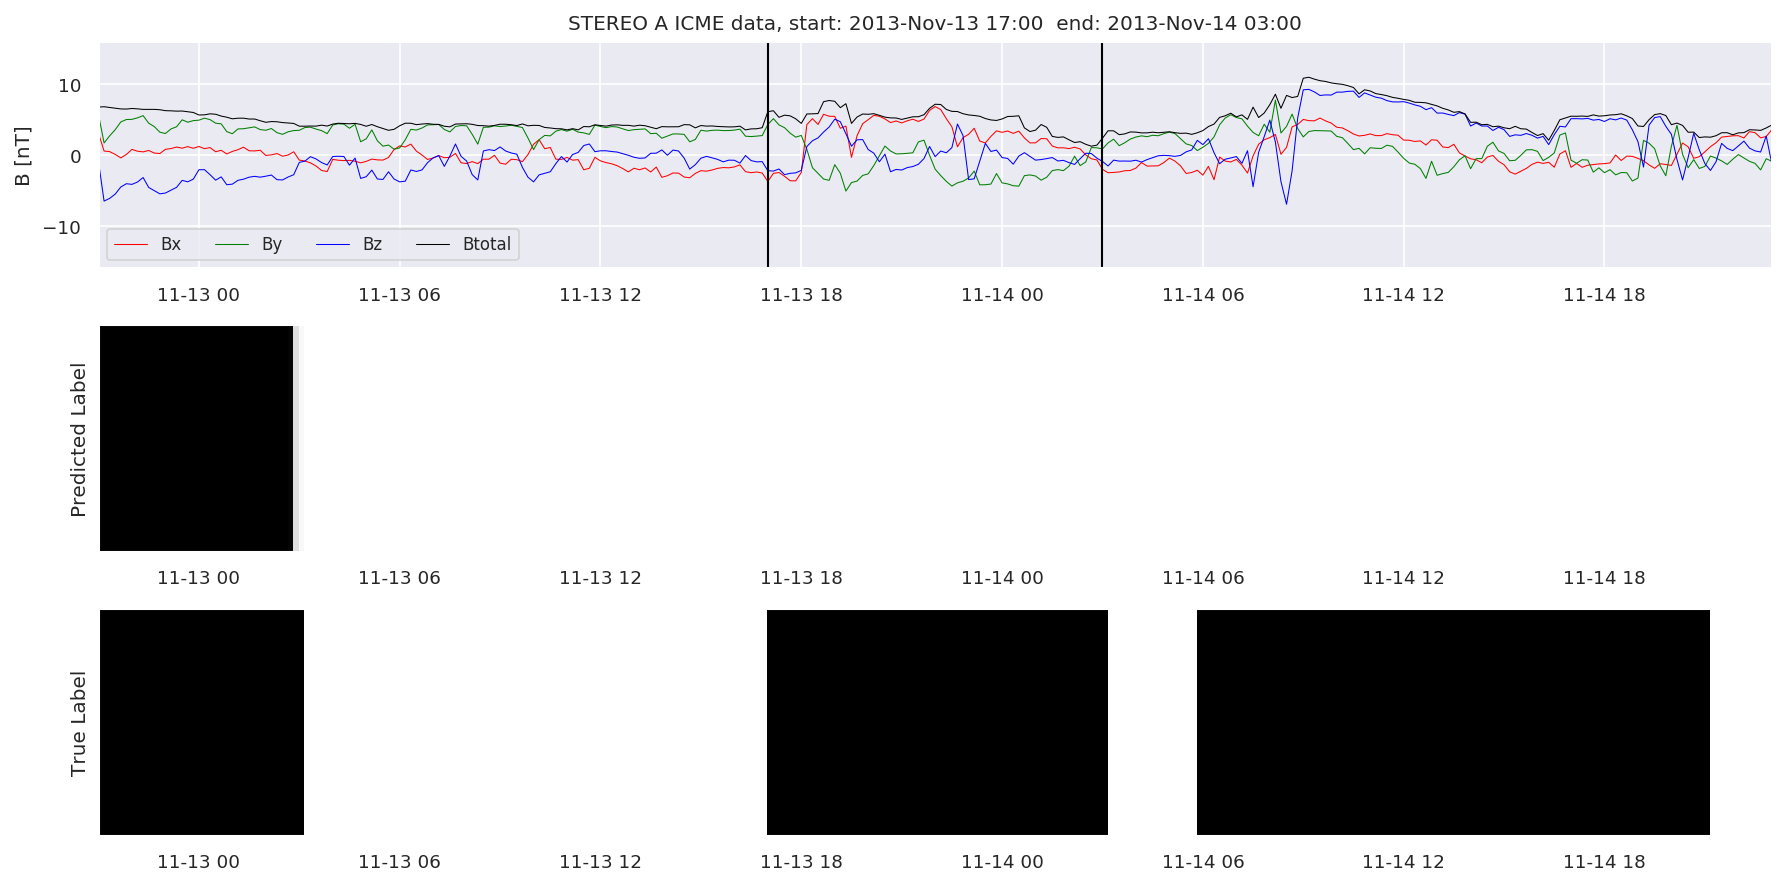
Task: Click the True Label black block spanning 11-14 06 to 11-14 18
Action: pos(1453,722)
